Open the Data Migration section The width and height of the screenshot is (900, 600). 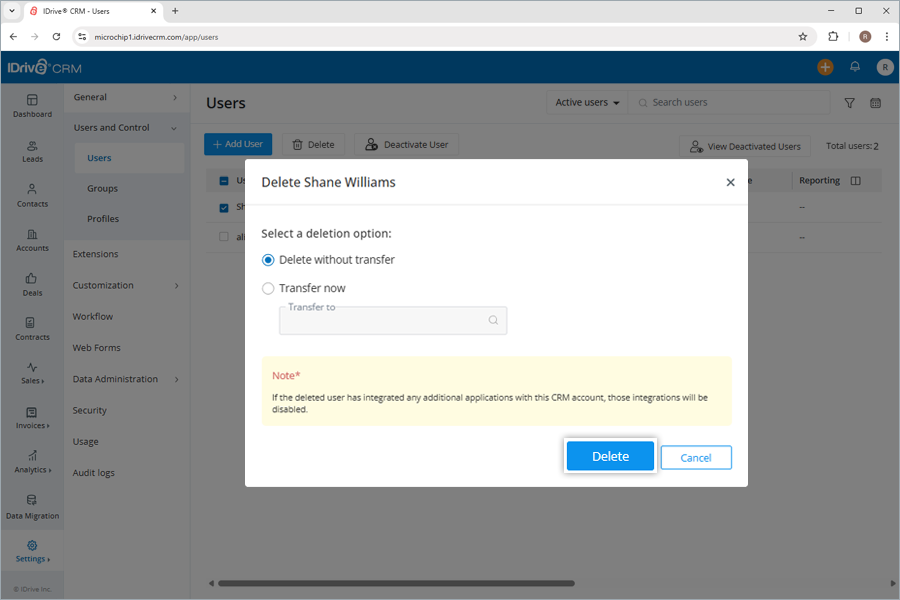click(x=32, y=507)
